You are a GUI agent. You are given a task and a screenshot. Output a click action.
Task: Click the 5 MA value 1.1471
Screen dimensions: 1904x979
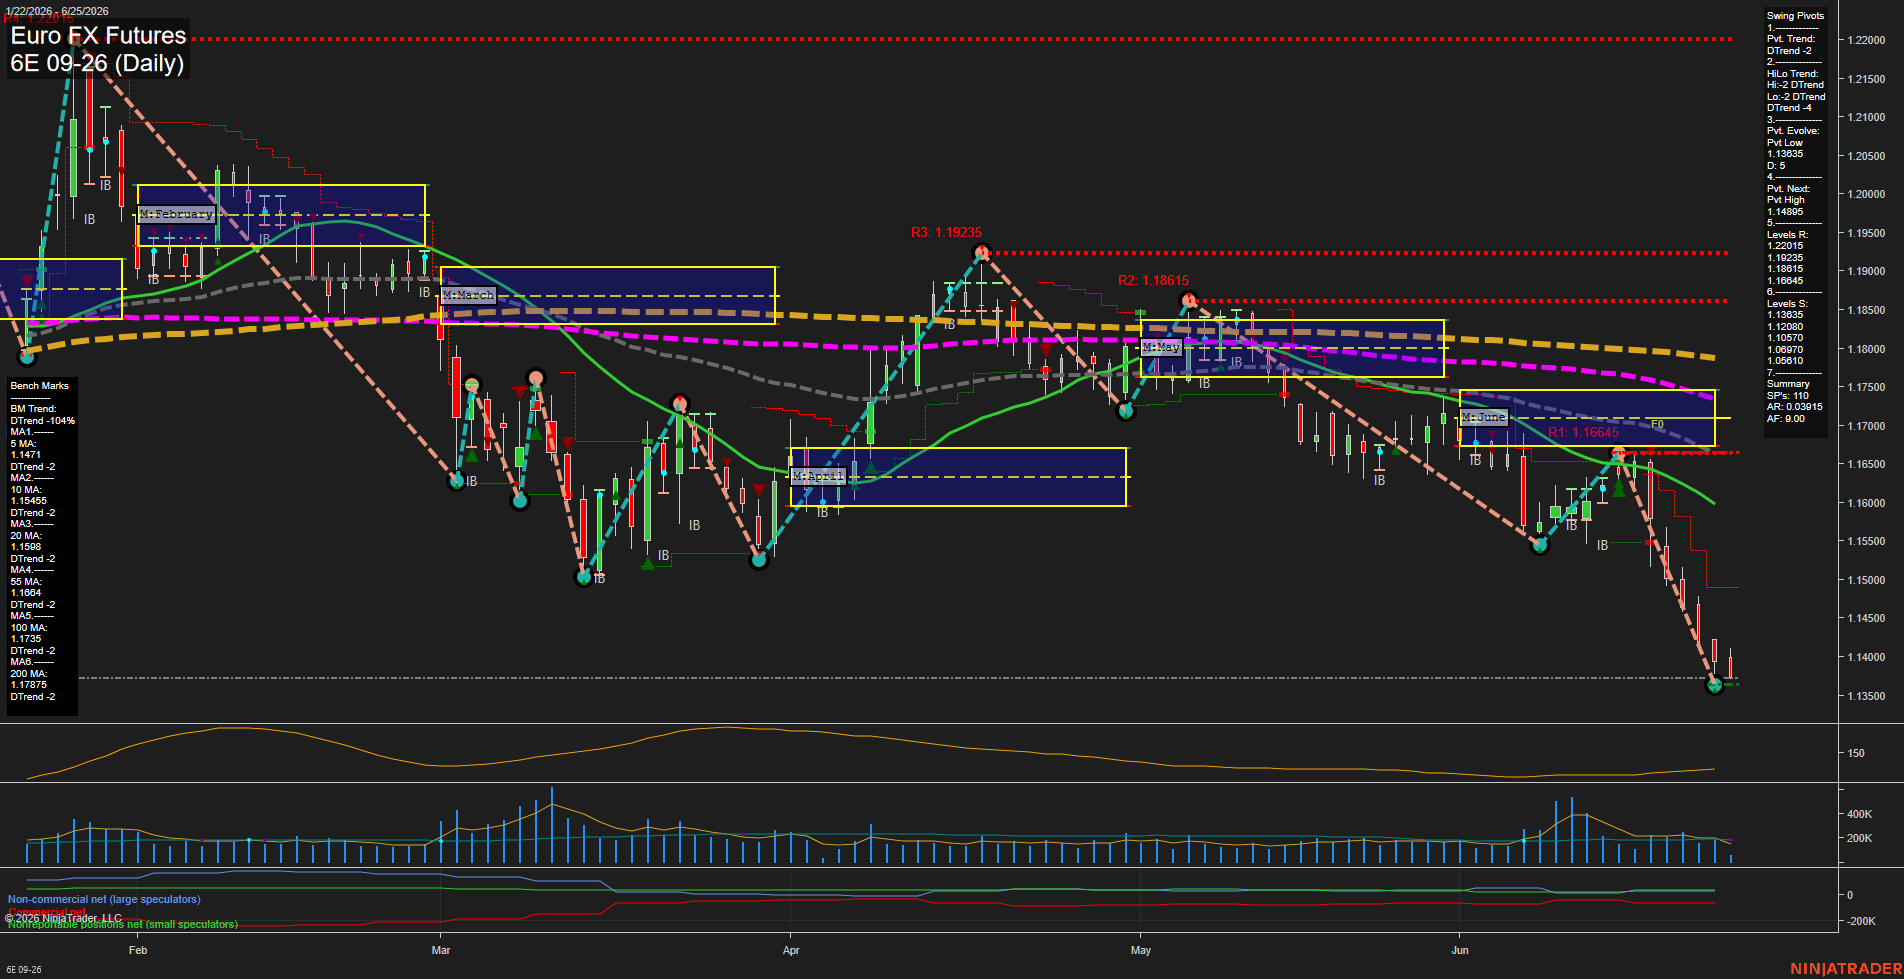click(x=26, y=455)
